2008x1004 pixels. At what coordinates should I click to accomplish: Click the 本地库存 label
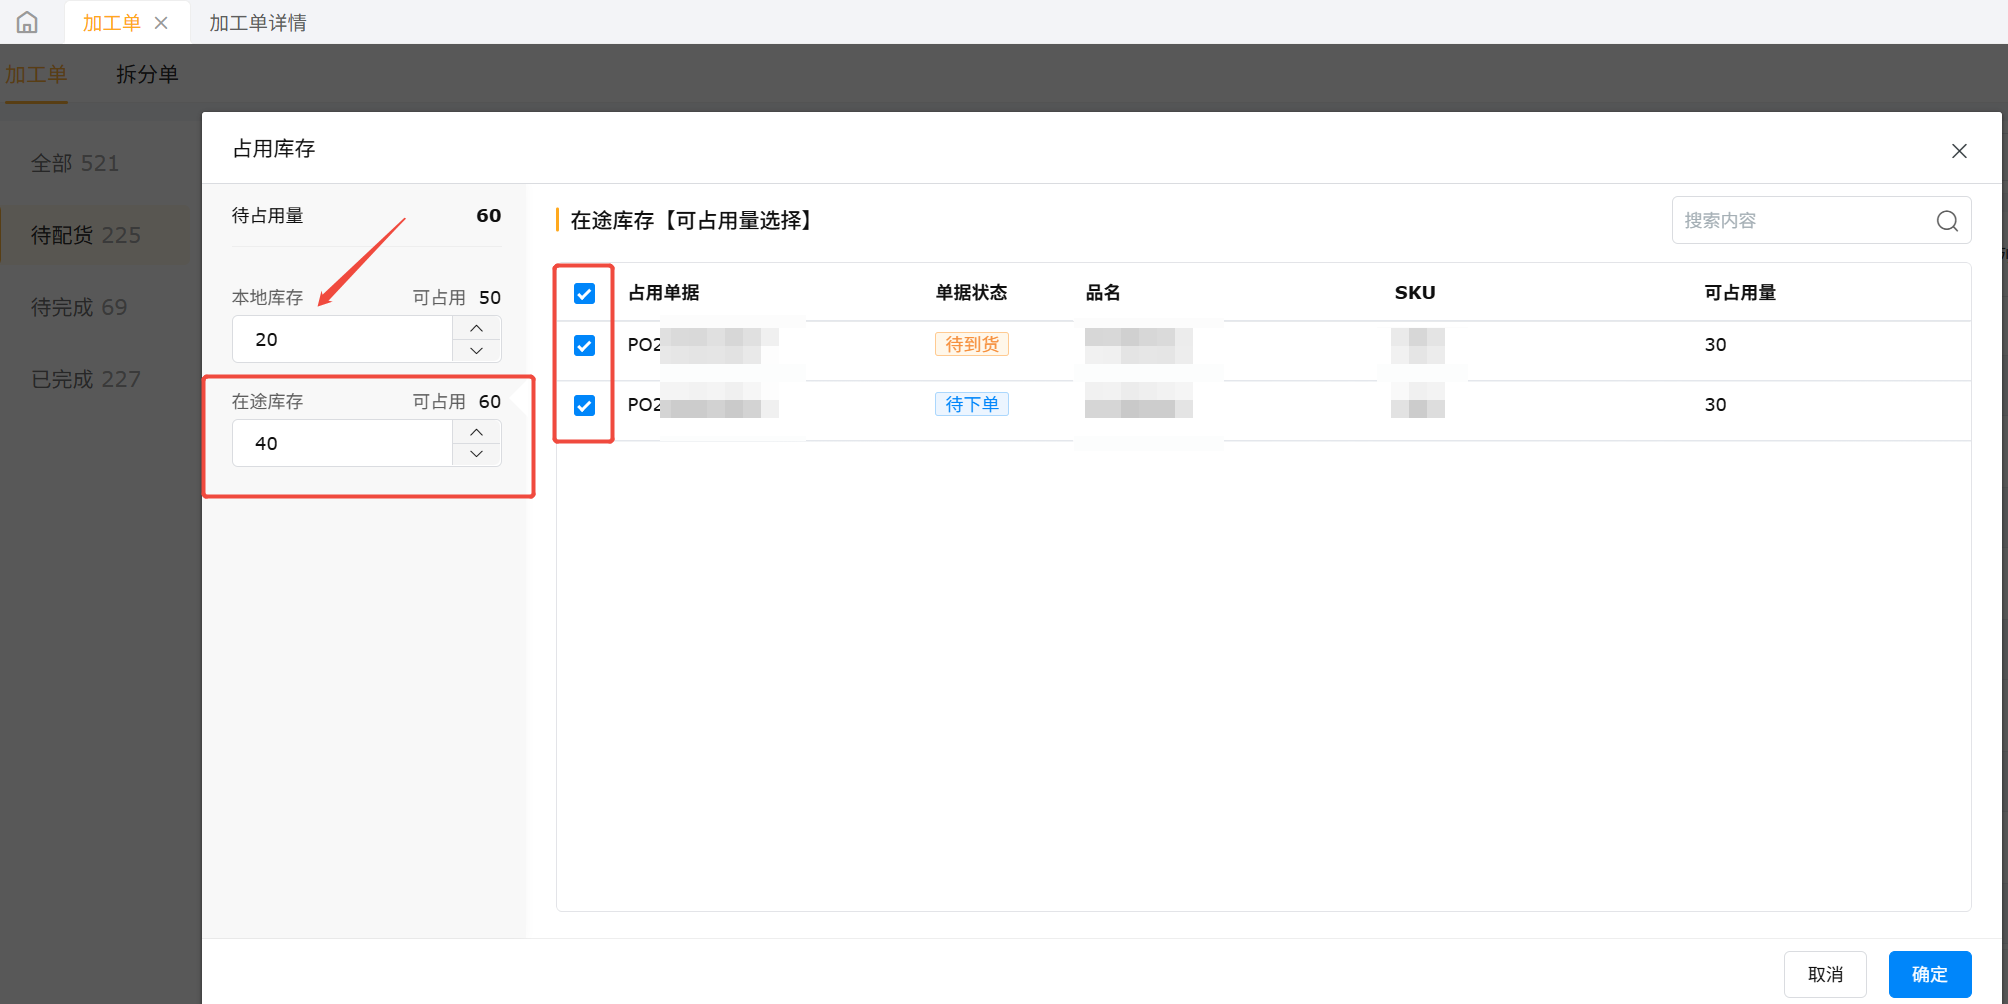click(x=267, y=297)
